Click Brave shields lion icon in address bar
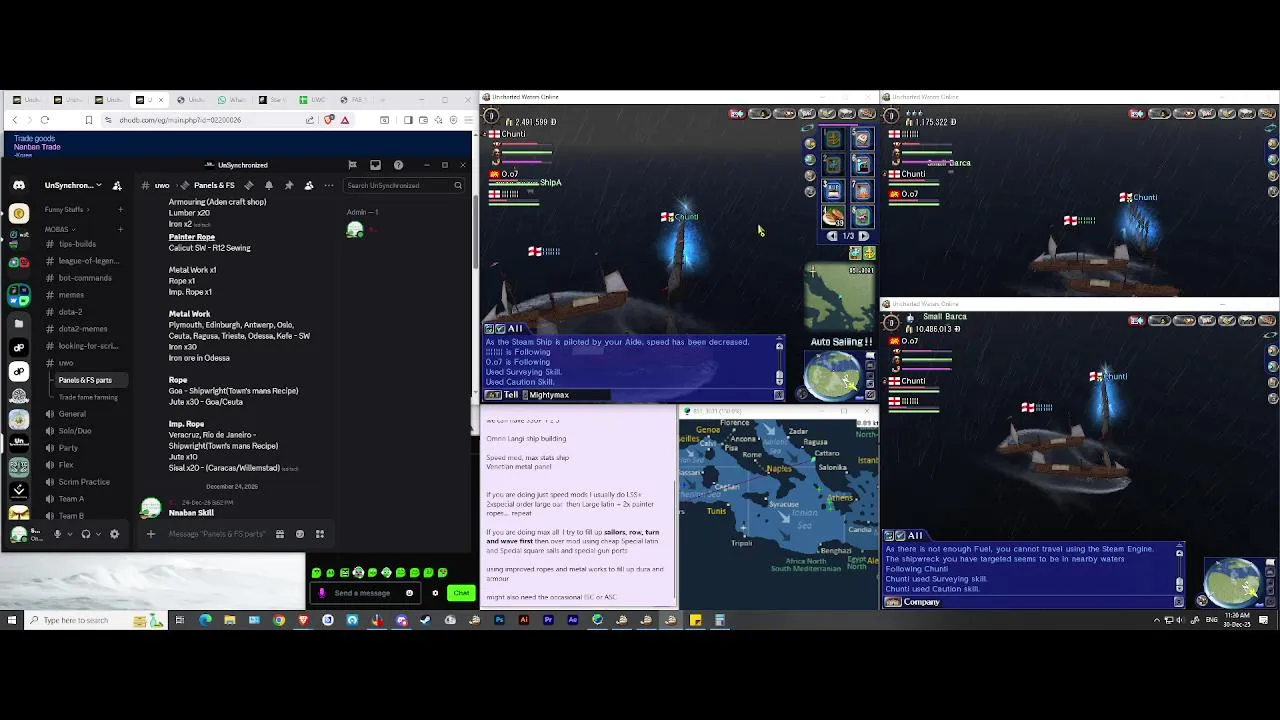This screenshot has width=1280, height=720. (x=328, y=120)
